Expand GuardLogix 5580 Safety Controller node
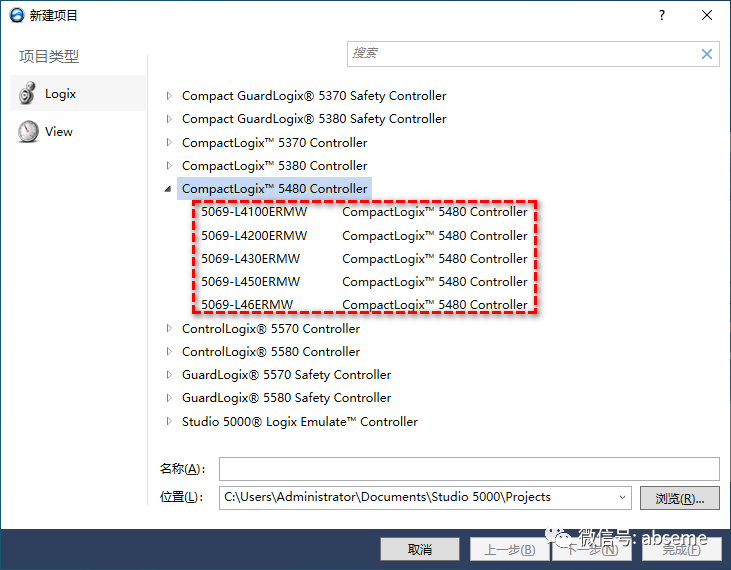The image size is (731, 570). pyautogui.click(x=169, y=398)
